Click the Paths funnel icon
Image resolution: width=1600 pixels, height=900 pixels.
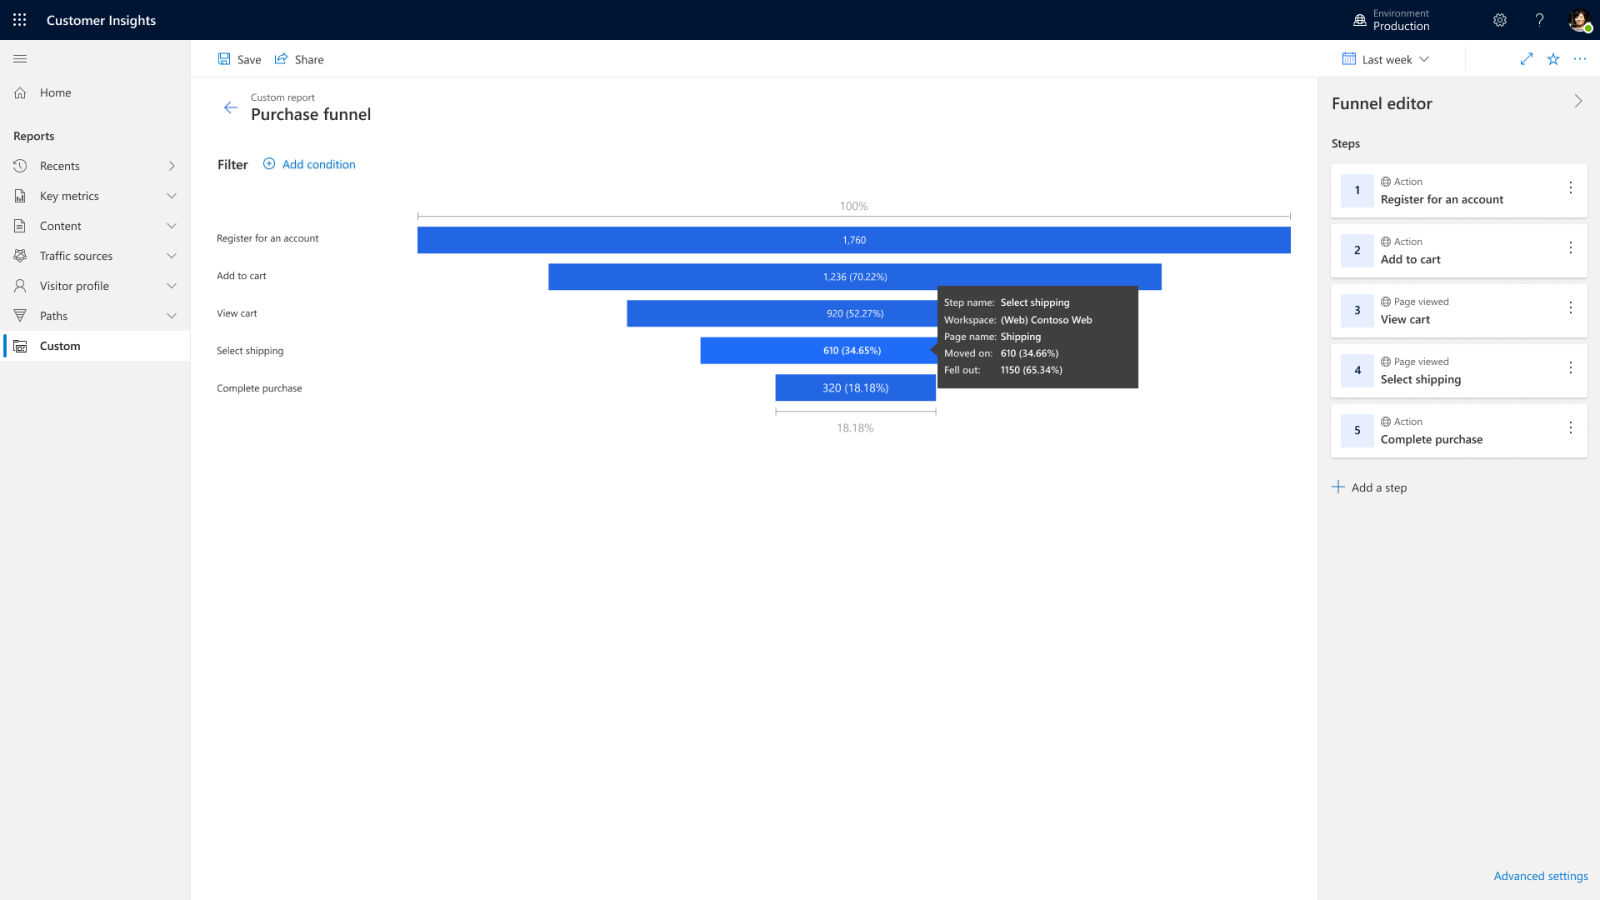point(20,316)
